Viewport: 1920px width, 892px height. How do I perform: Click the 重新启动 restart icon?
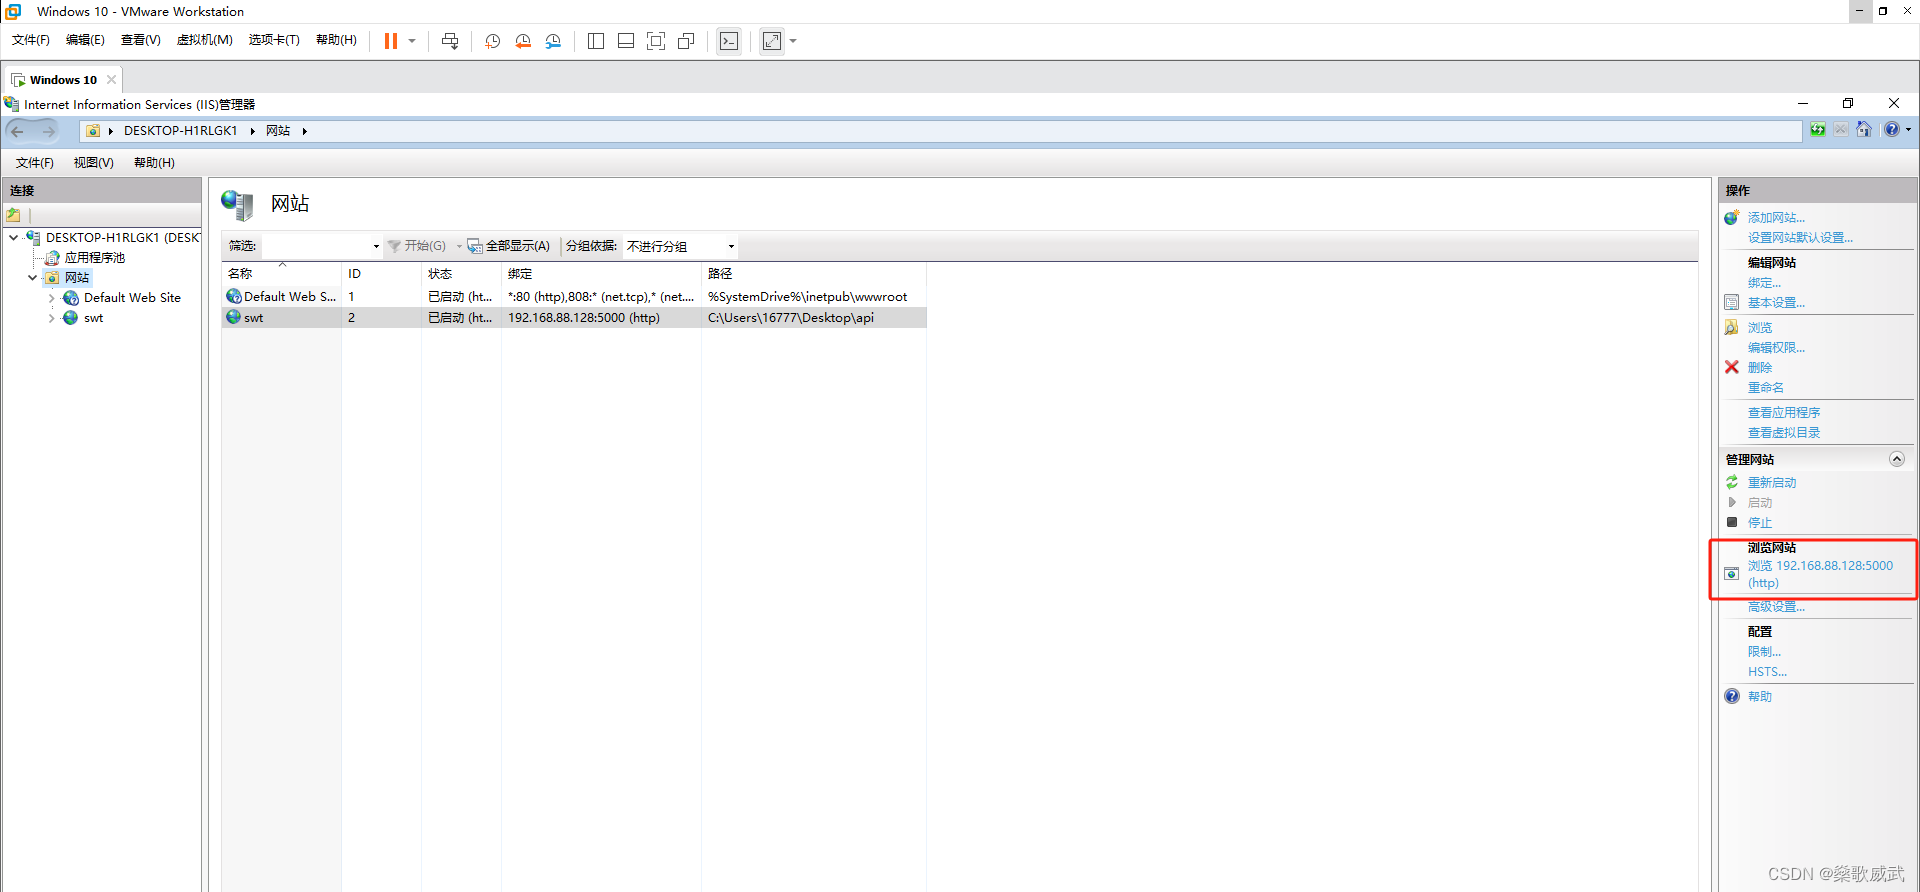(x=1732, y=482)
